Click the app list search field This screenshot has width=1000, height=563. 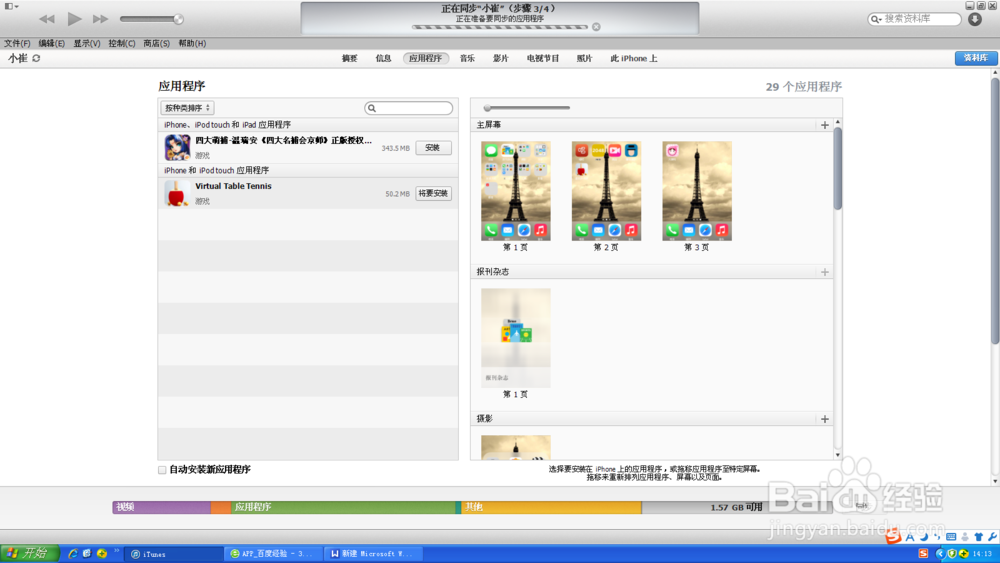[409, 108]
